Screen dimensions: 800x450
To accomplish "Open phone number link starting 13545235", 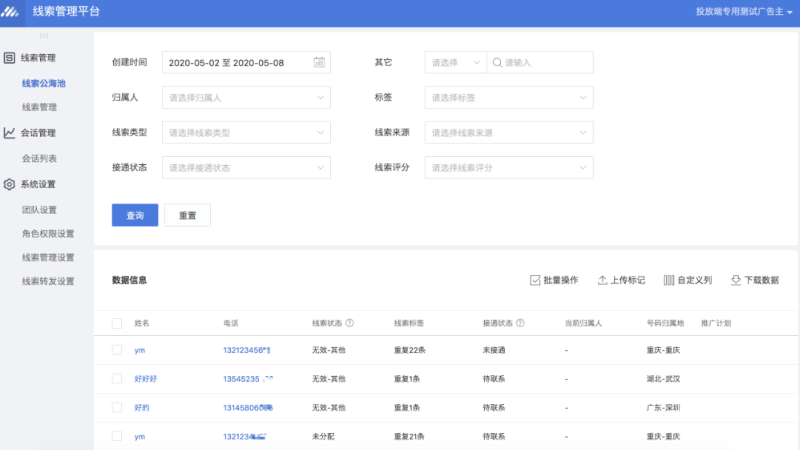I will [x=248, y=379].
